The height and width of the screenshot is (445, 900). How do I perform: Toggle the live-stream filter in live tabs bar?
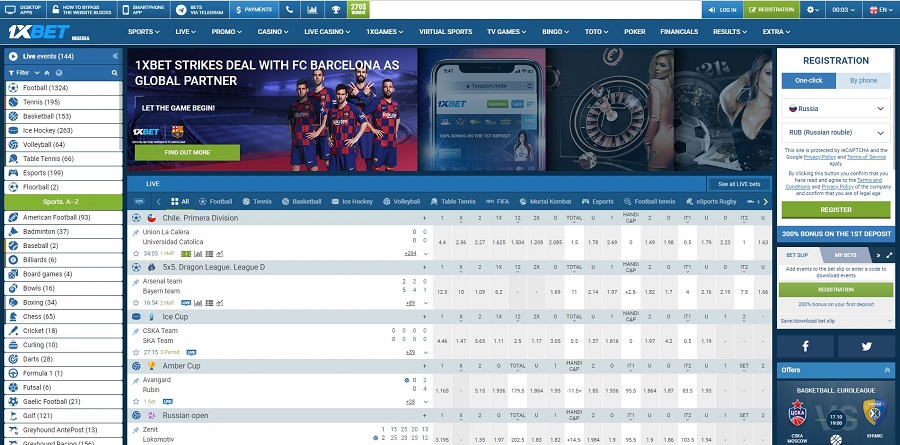point(139,202)
